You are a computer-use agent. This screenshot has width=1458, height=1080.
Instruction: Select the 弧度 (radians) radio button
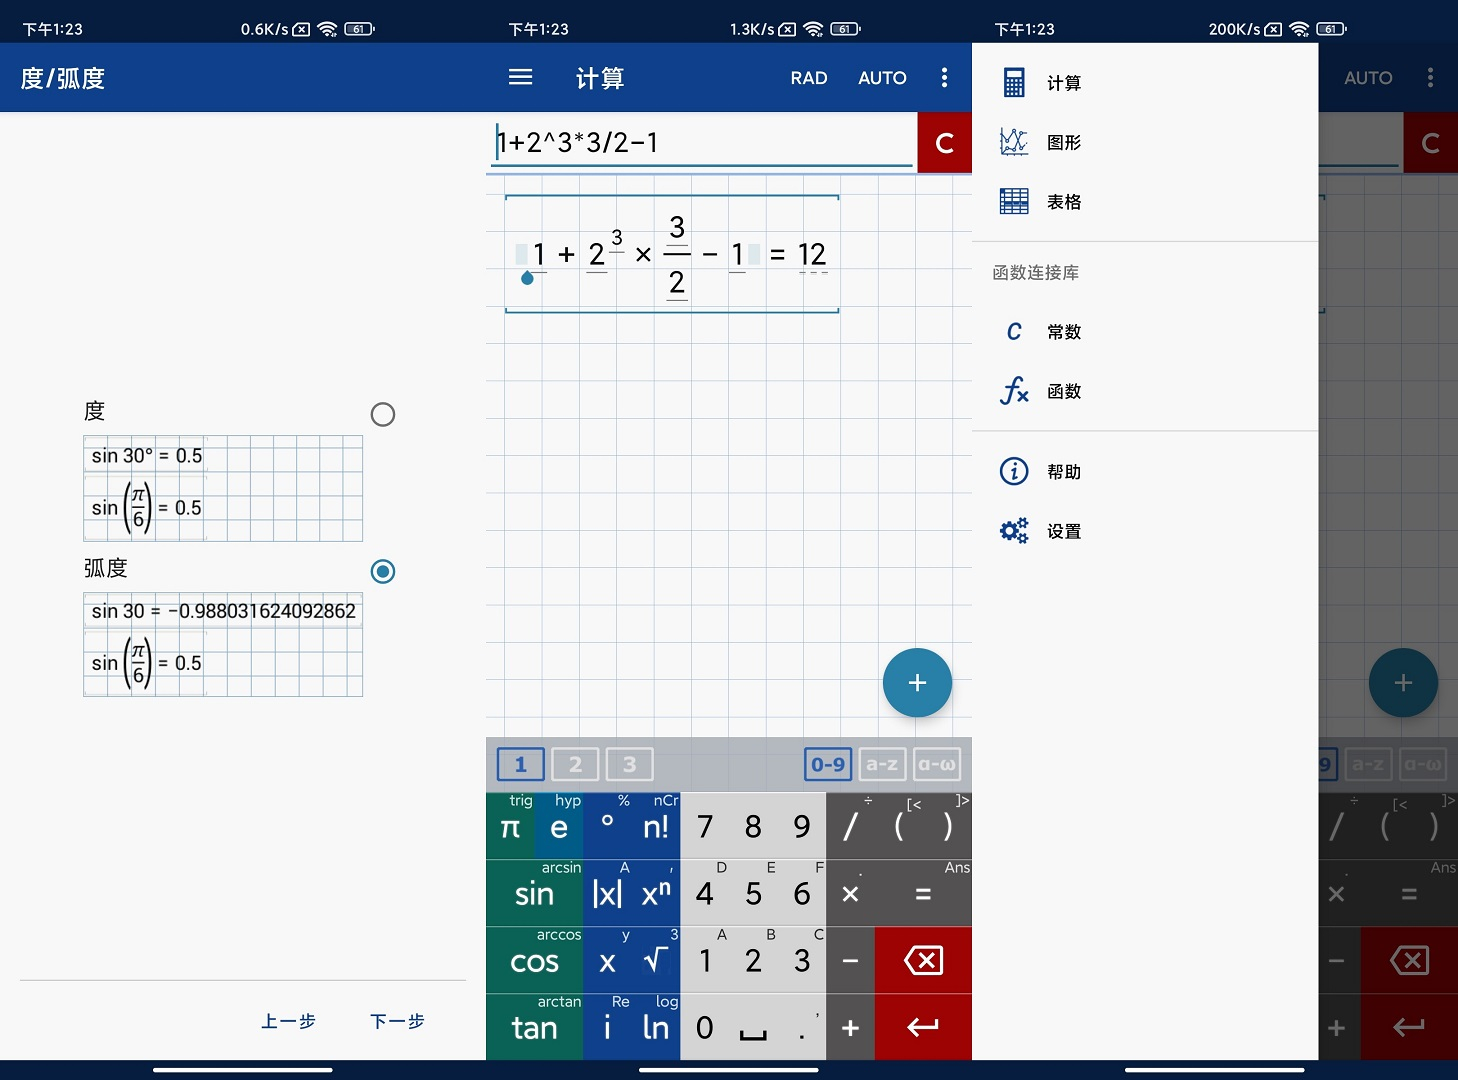pyautogui.click(x=382, y=571)
